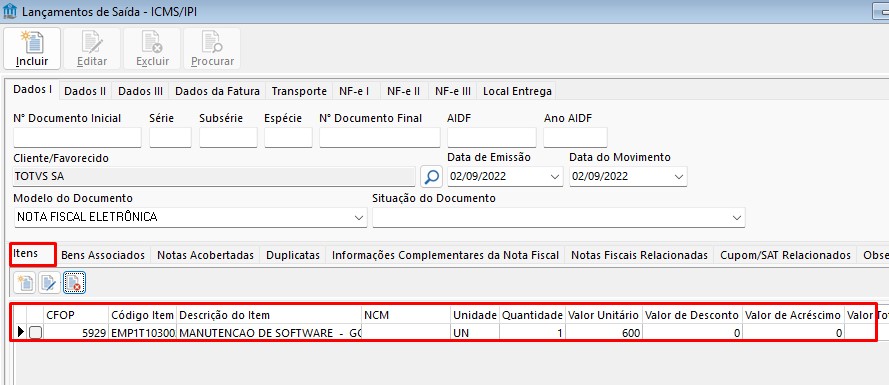Click the MANUTENCAO DE SOFTWARE description cell
889x385 pixels.
tap(269, 333)
